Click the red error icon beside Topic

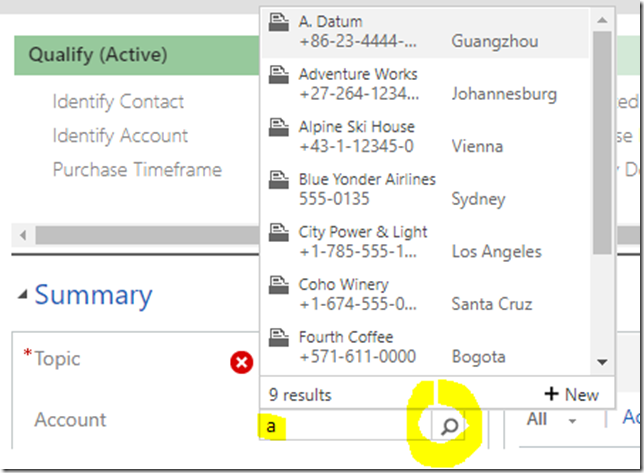(241, 362)
